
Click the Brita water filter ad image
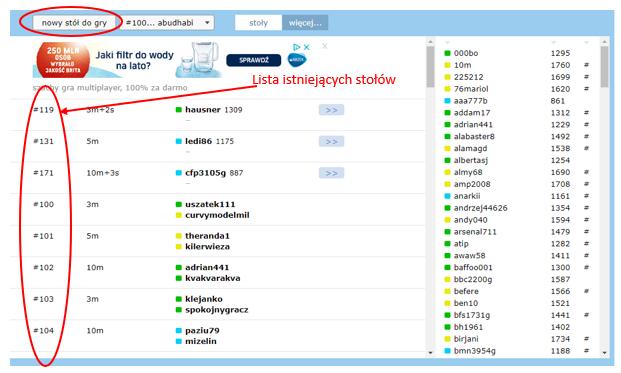171,60
